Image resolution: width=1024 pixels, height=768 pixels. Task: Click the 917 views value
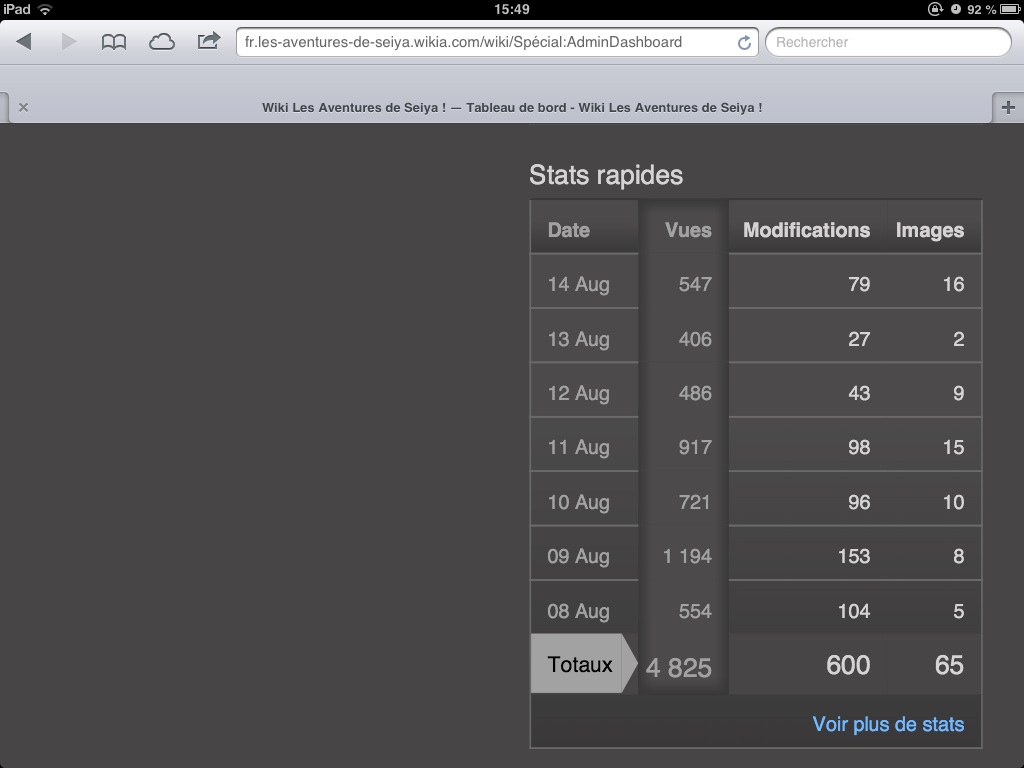pyautogui.click(x=695, y=447)
